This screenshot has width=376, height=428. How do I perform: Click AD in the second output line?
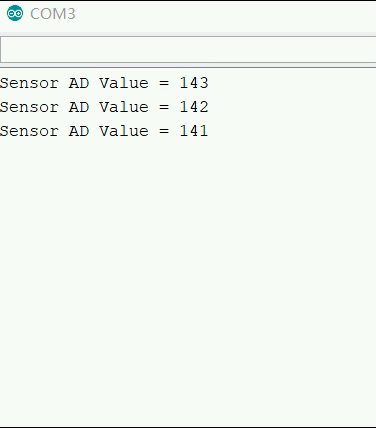click(79, 107)
